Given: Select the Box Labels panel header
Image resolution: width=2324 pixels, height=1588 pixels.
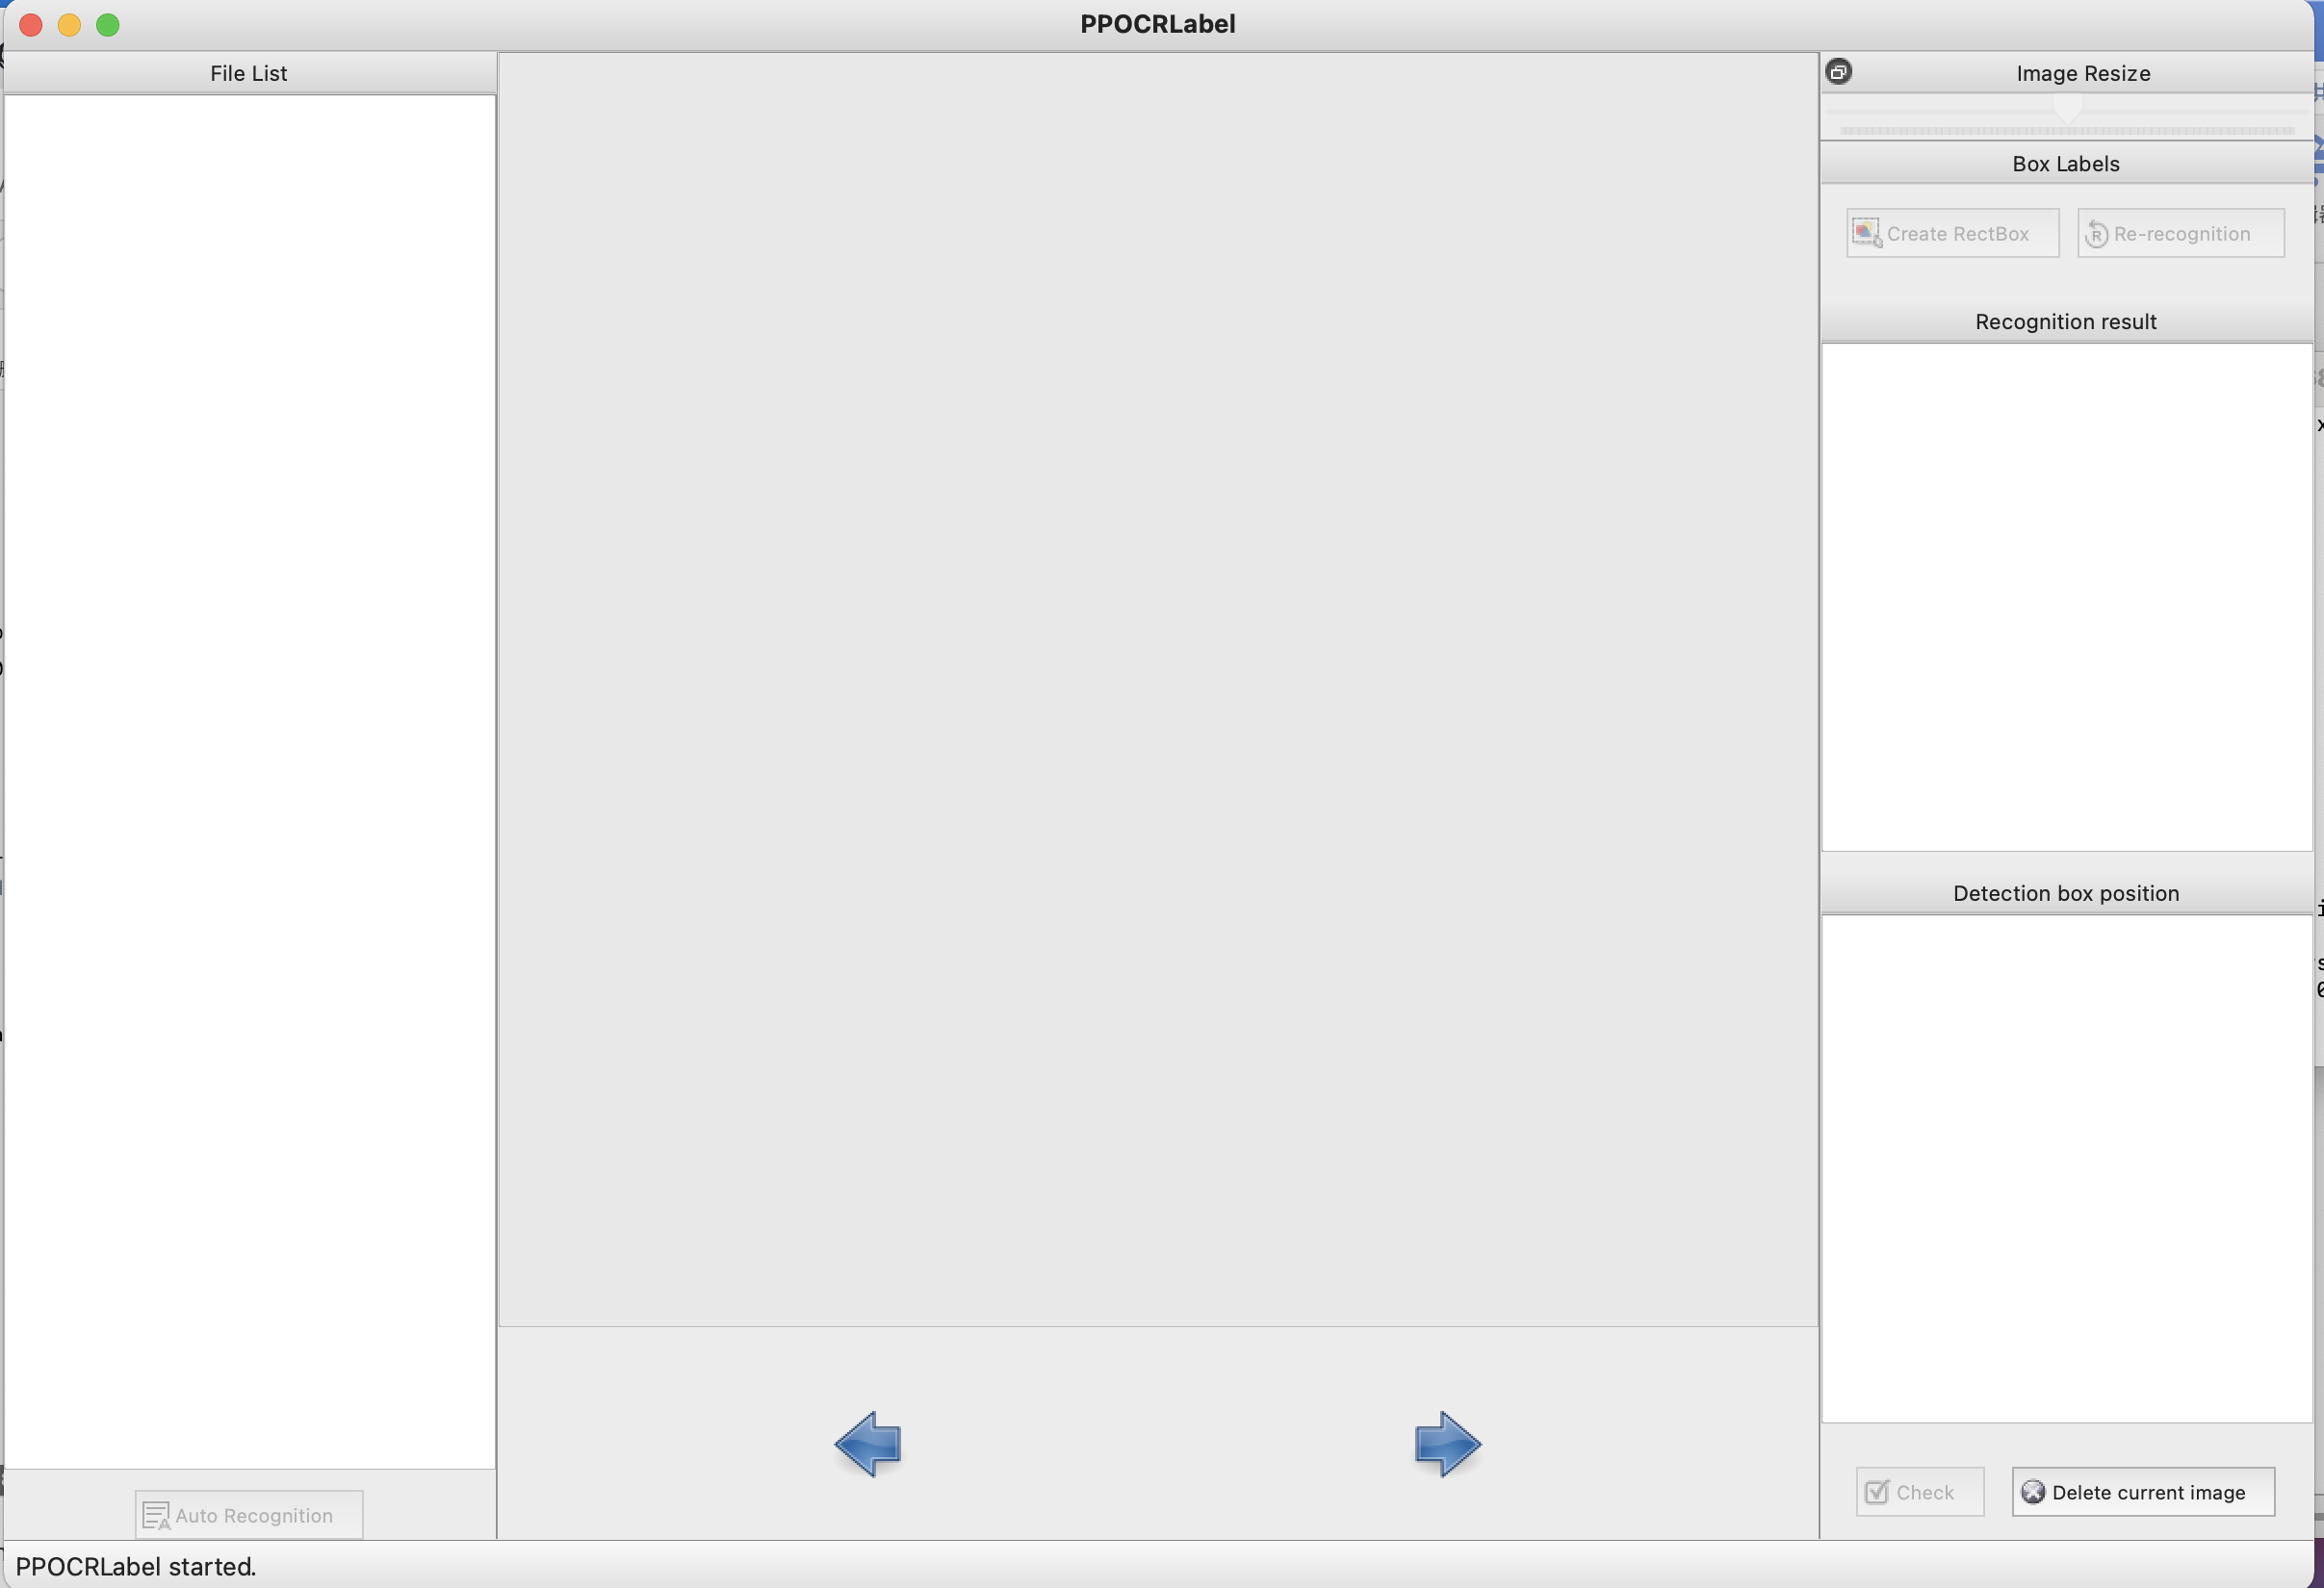Looking at the screenshot, I should (2066, 164).
